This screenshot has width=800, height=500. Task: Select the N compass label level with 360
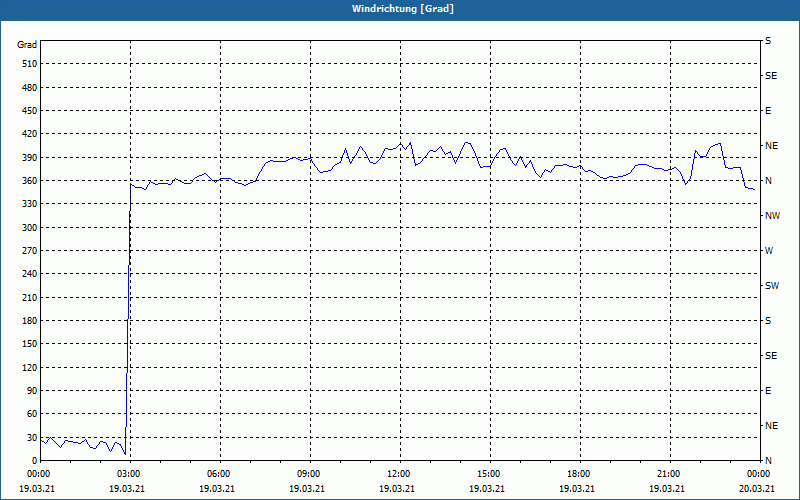point(768,181)
